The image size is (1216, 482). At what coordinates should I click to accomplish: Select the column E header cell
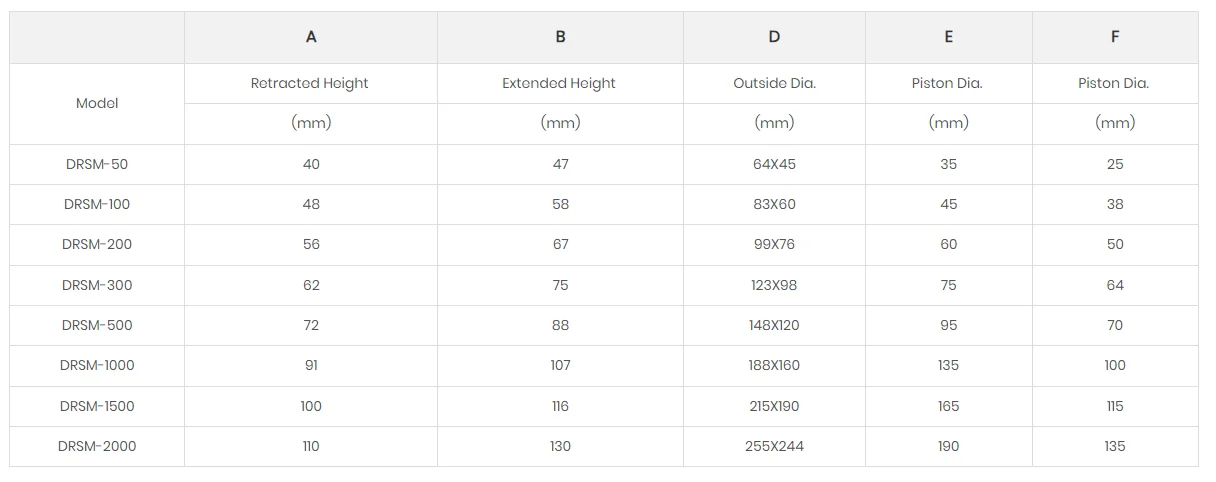coord(948,37)
